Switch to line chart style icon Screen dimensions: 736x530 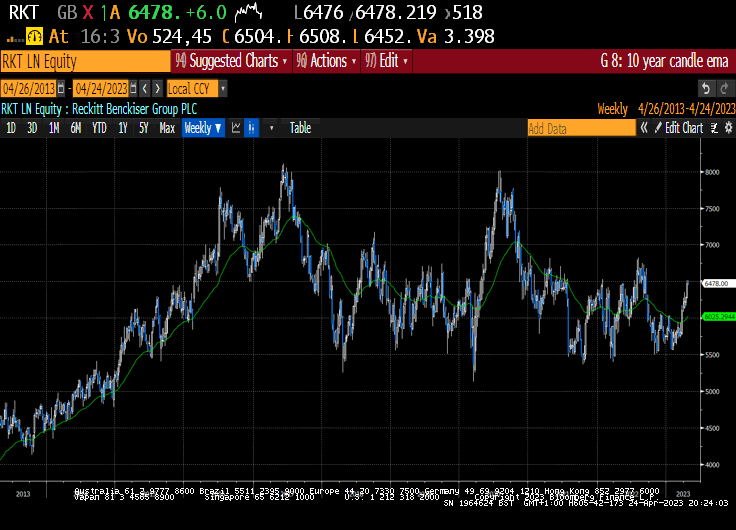coord(236,128)
